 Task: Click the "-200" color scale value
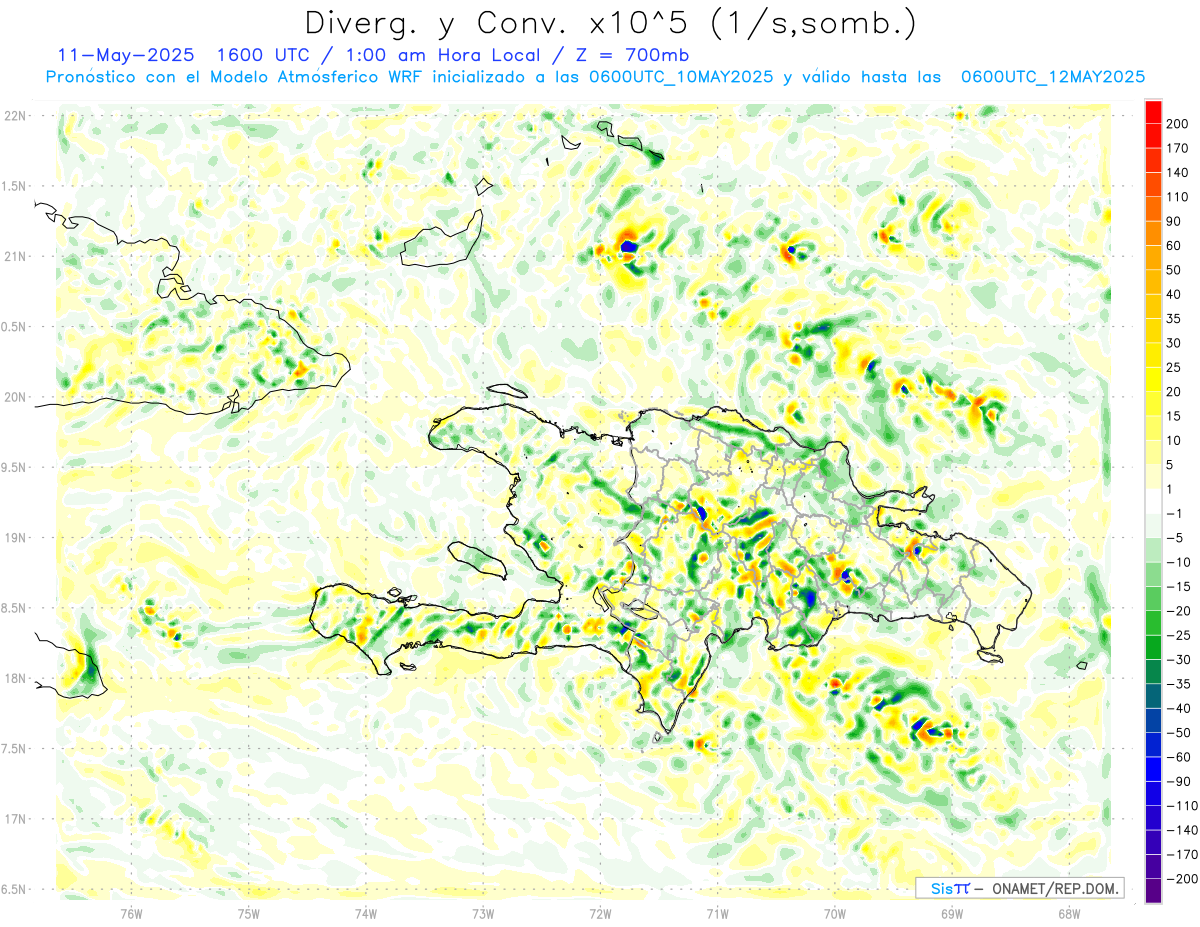pos(1180,879)
